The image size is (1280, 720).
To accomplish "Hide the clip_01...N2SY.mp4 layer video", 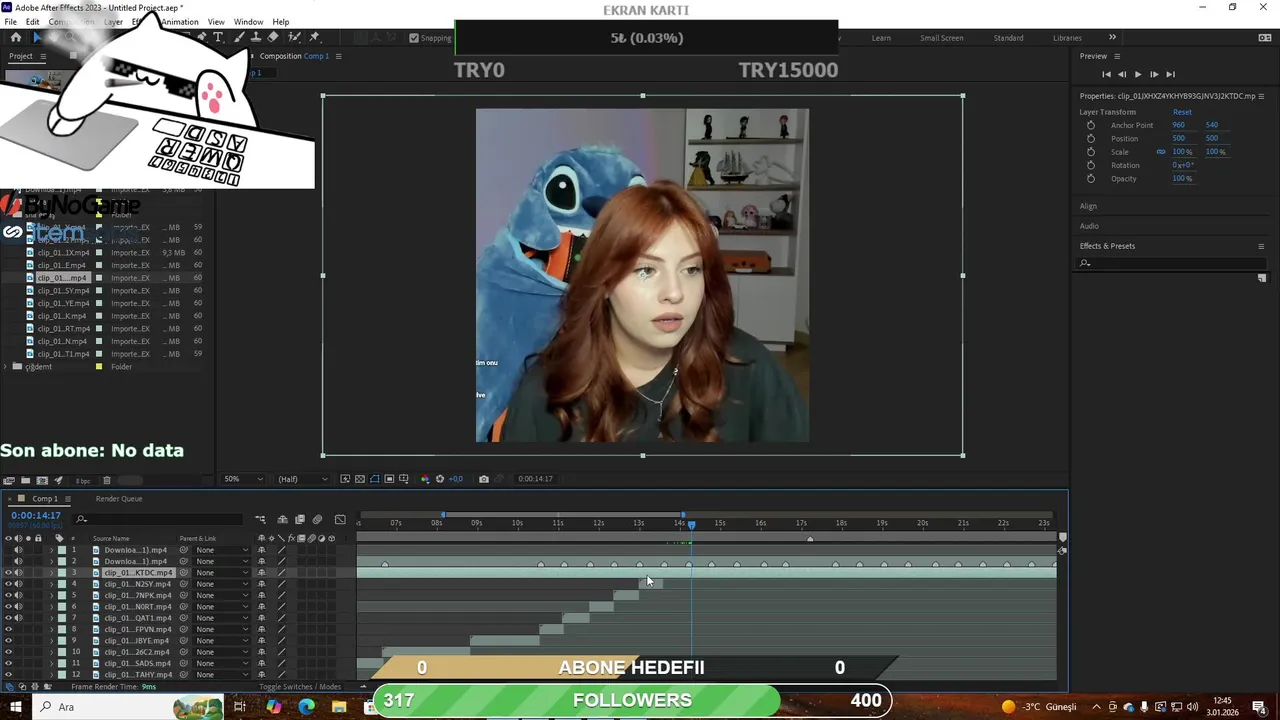I will [8, 584].
